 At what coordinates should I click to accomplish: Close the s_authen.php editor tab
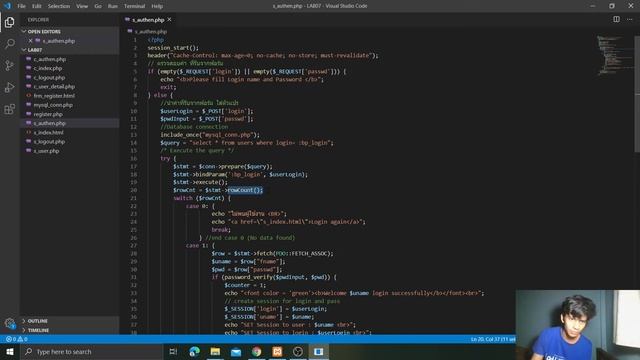click(x=169, y=20)
